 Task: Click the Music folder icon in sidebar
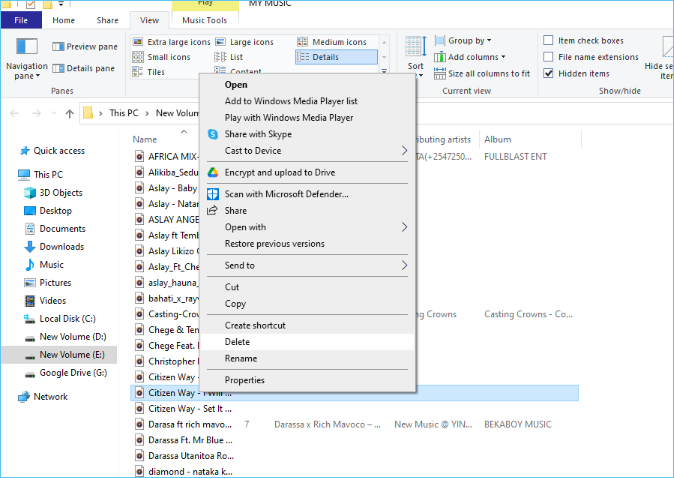pyautogui.click(x=29, y=265)
